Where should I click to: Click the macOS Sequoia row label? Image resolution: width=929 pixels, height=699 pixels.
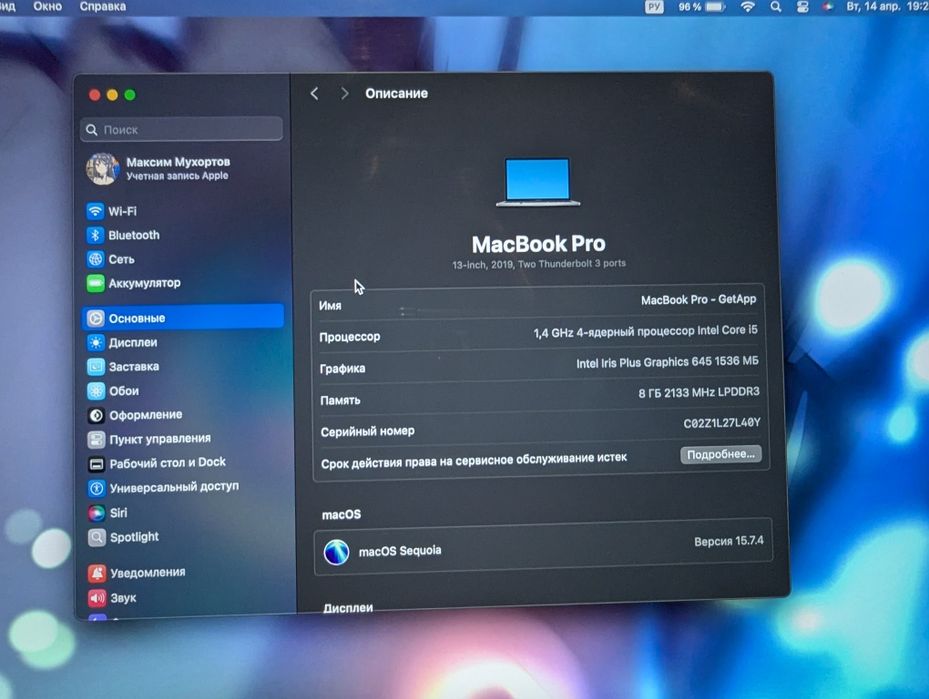(400, 551)
